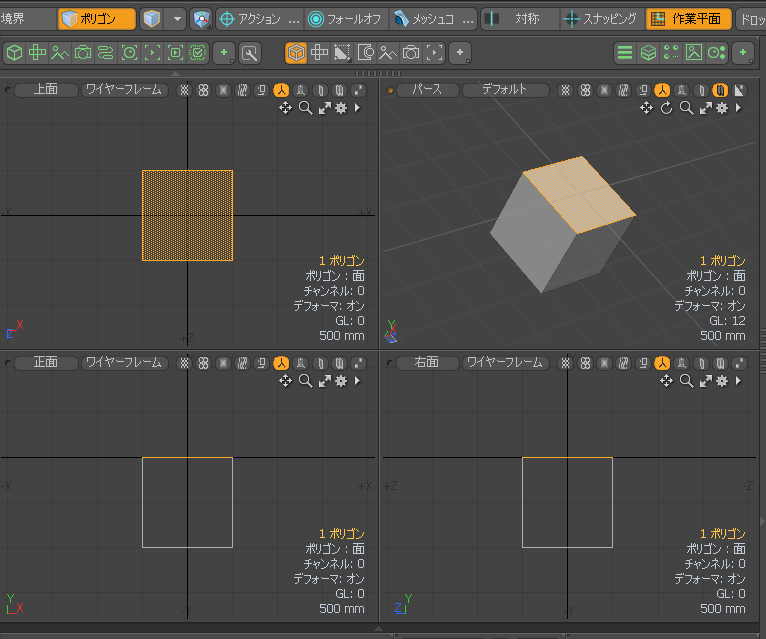Click the zoom magnifier icon in 上面 viewport

coord(305,108)
